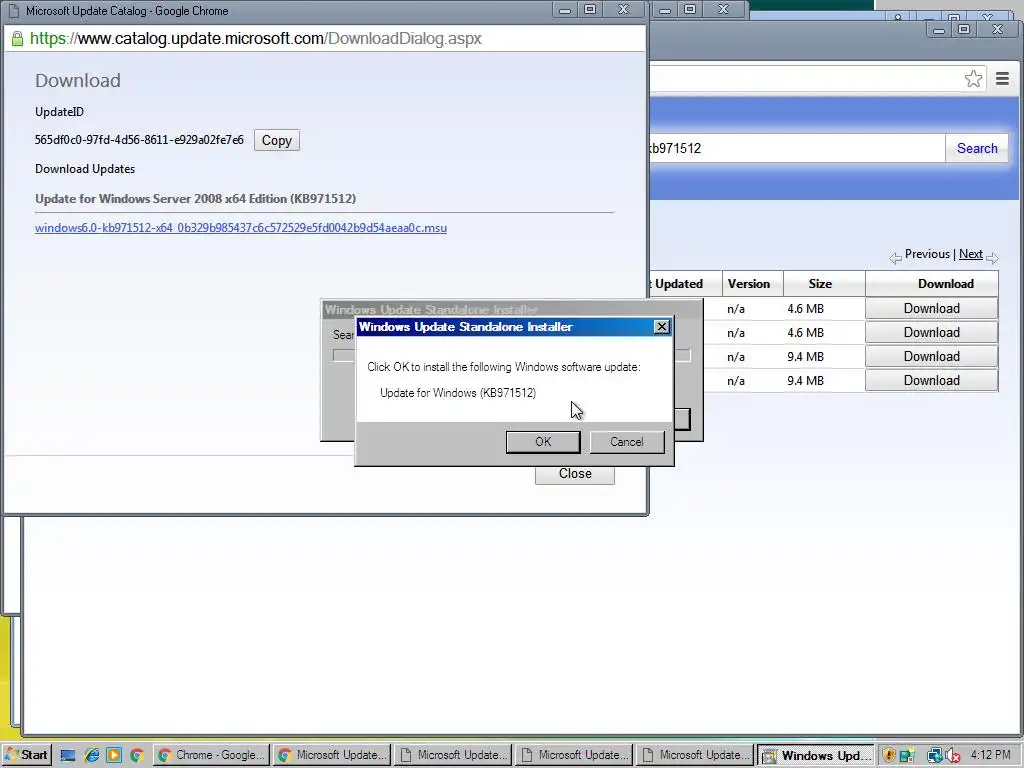This screenshot has height=768, width=1024.
Task: Launch Internet Explorer from quick launch
Action: [x=91, y=756]
